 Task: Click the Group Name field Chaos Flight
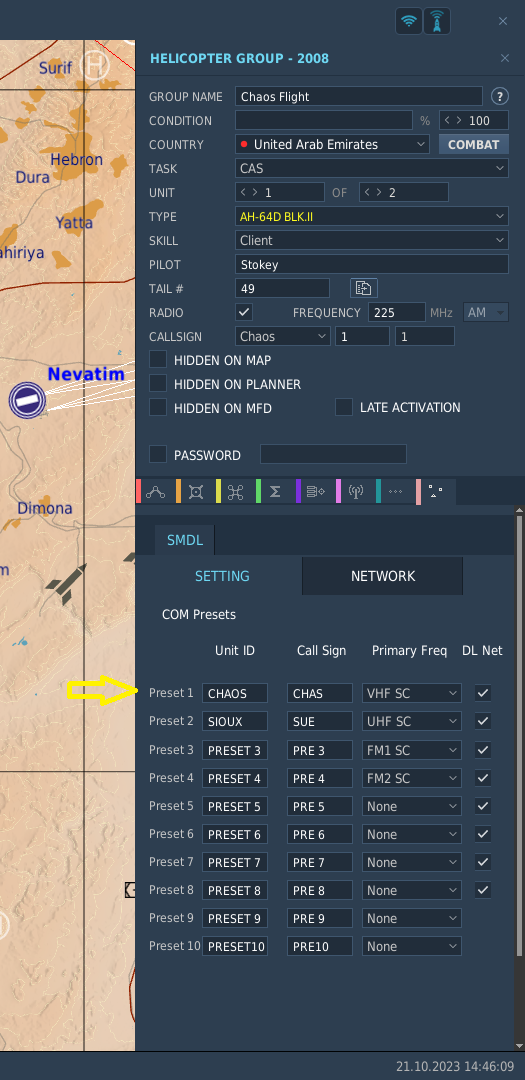click(359, 96)
